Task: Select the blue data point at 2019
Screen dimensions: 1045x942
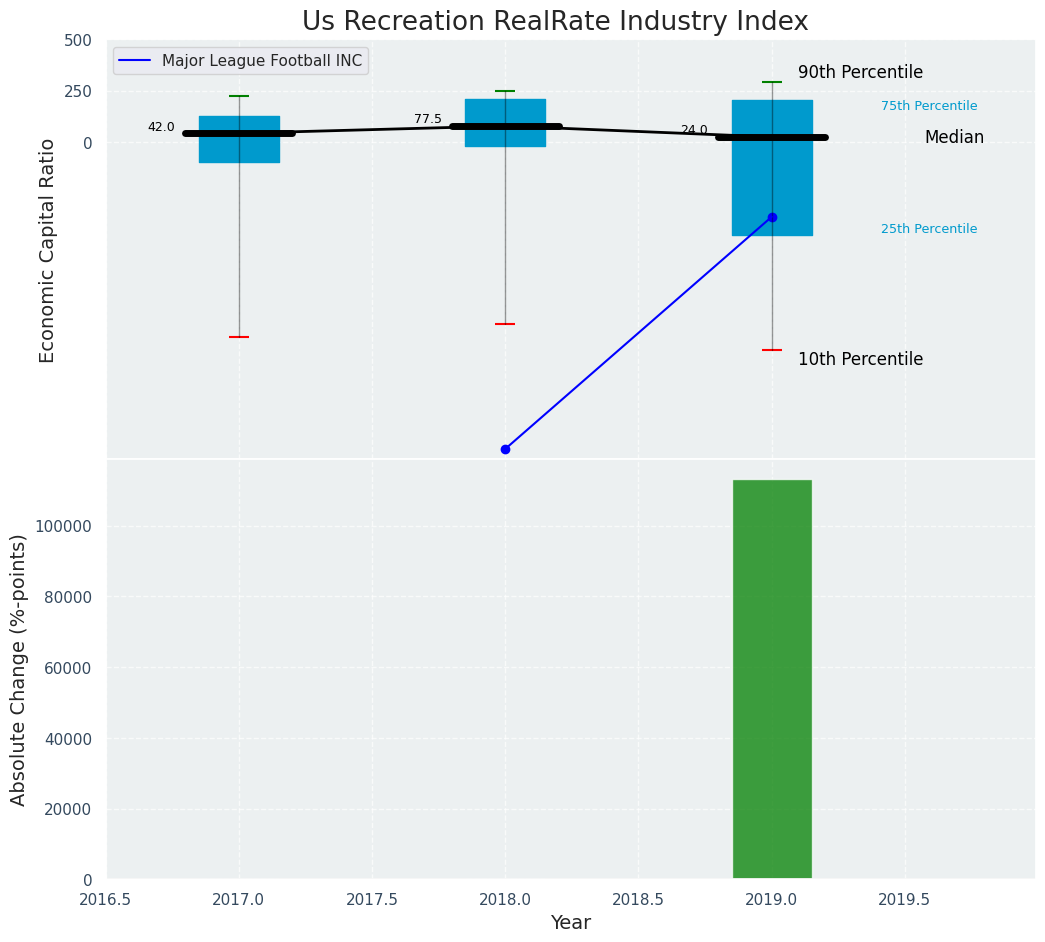Action: pos(772,217)
